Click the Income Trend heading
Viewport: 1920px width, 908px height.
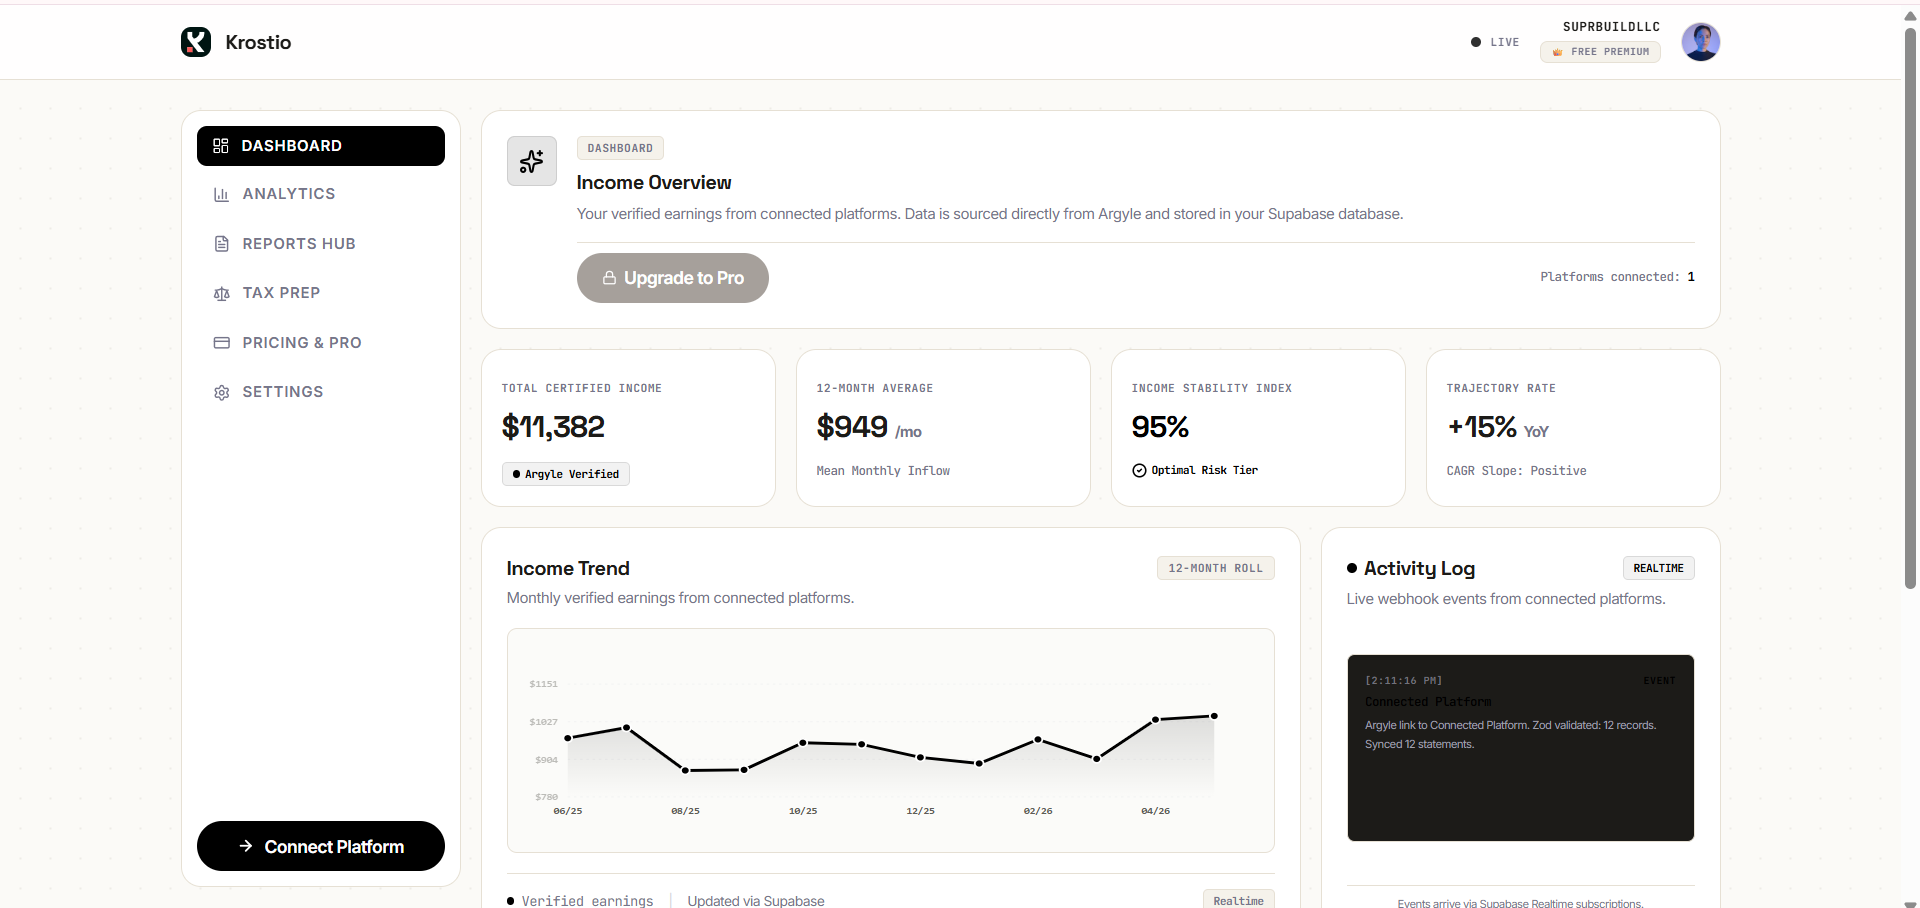pyautogui.click(x=568, y=568)
